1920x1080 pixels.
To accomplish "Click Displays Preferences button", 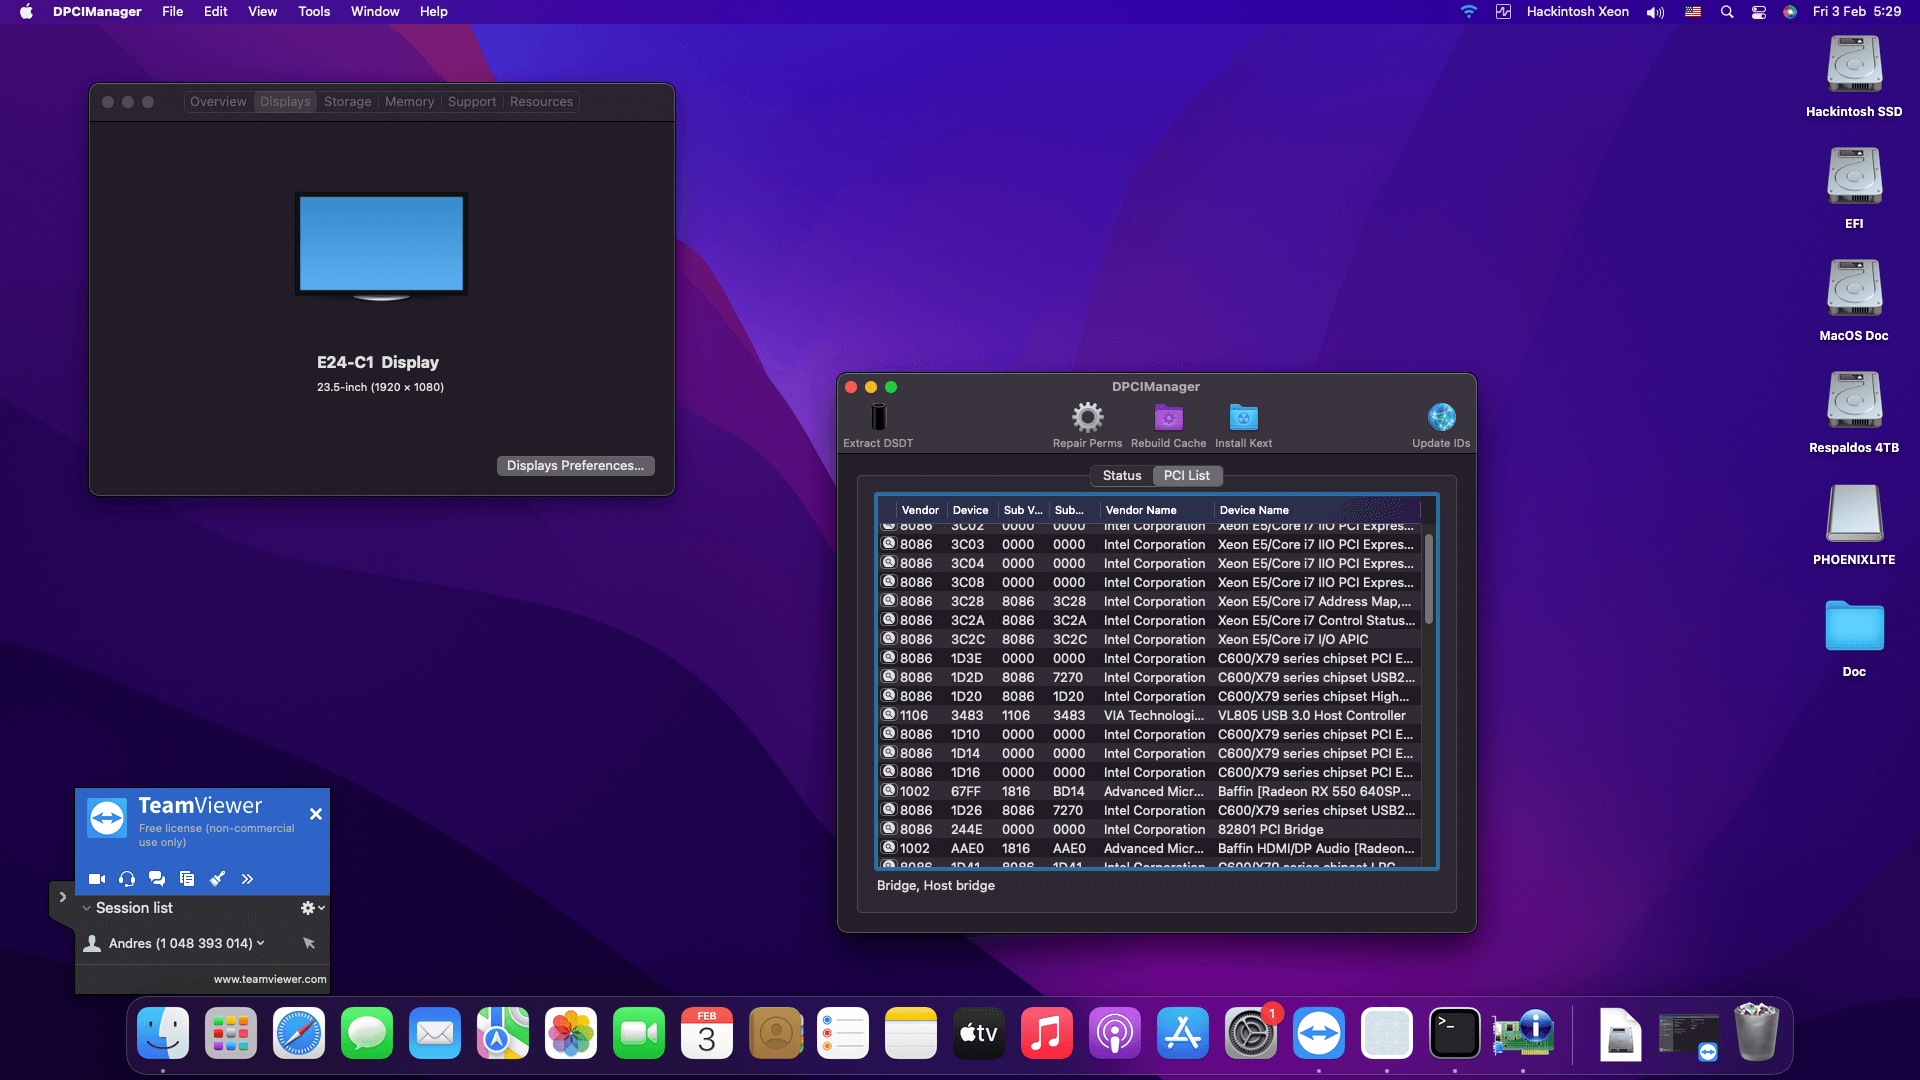I will [x=576, y=466].
